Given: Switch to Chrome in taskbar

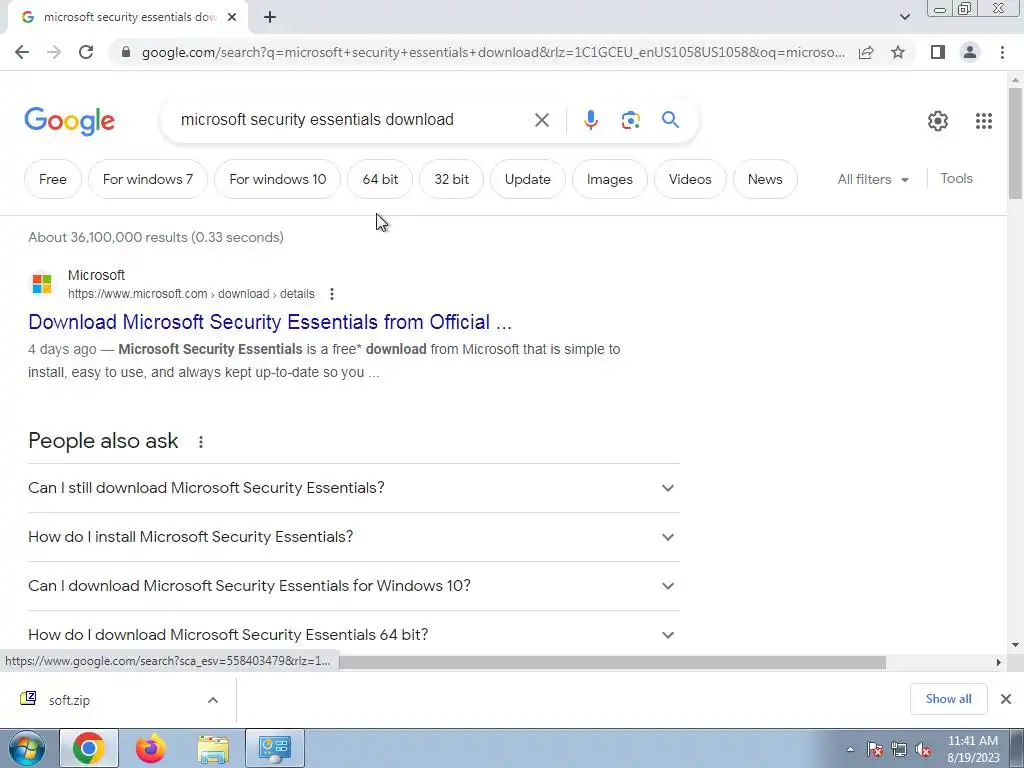Looking at the screenshot, I should tap(89, 748).
